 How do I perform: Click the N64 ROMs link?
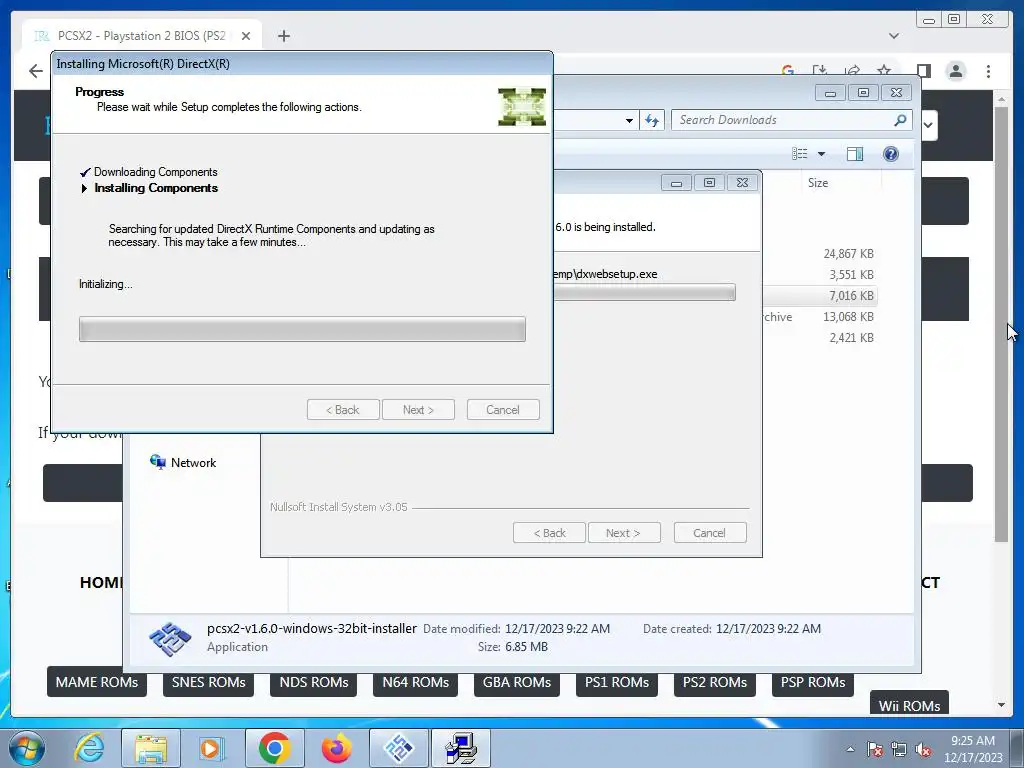[415, 682]
